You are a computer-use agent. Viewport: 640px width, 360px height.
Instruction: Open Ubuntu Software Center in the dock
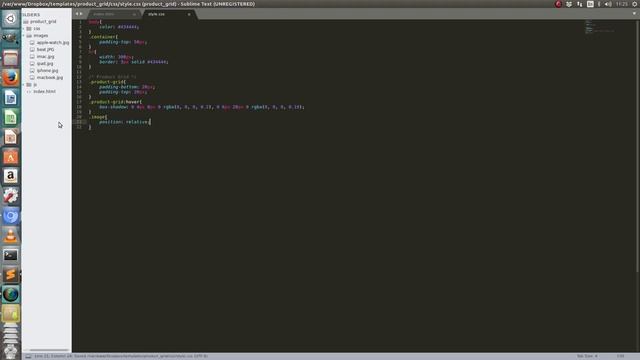pyautogui.click(x=11, y=157)
